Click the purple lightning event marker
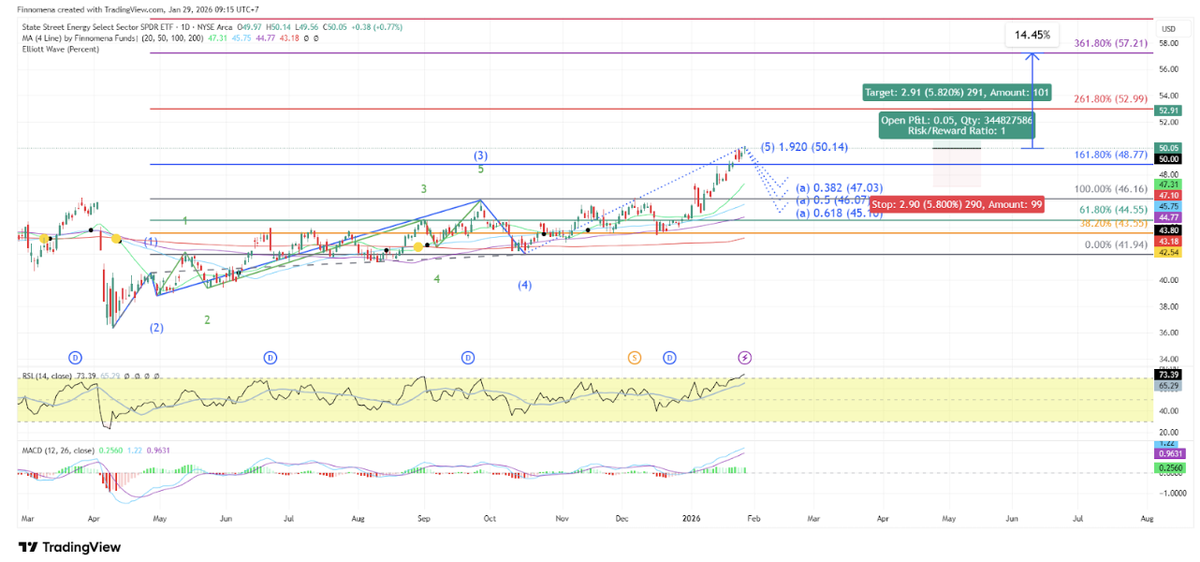This screenshot has width=1200, height=562. click(x=745, y=357)
